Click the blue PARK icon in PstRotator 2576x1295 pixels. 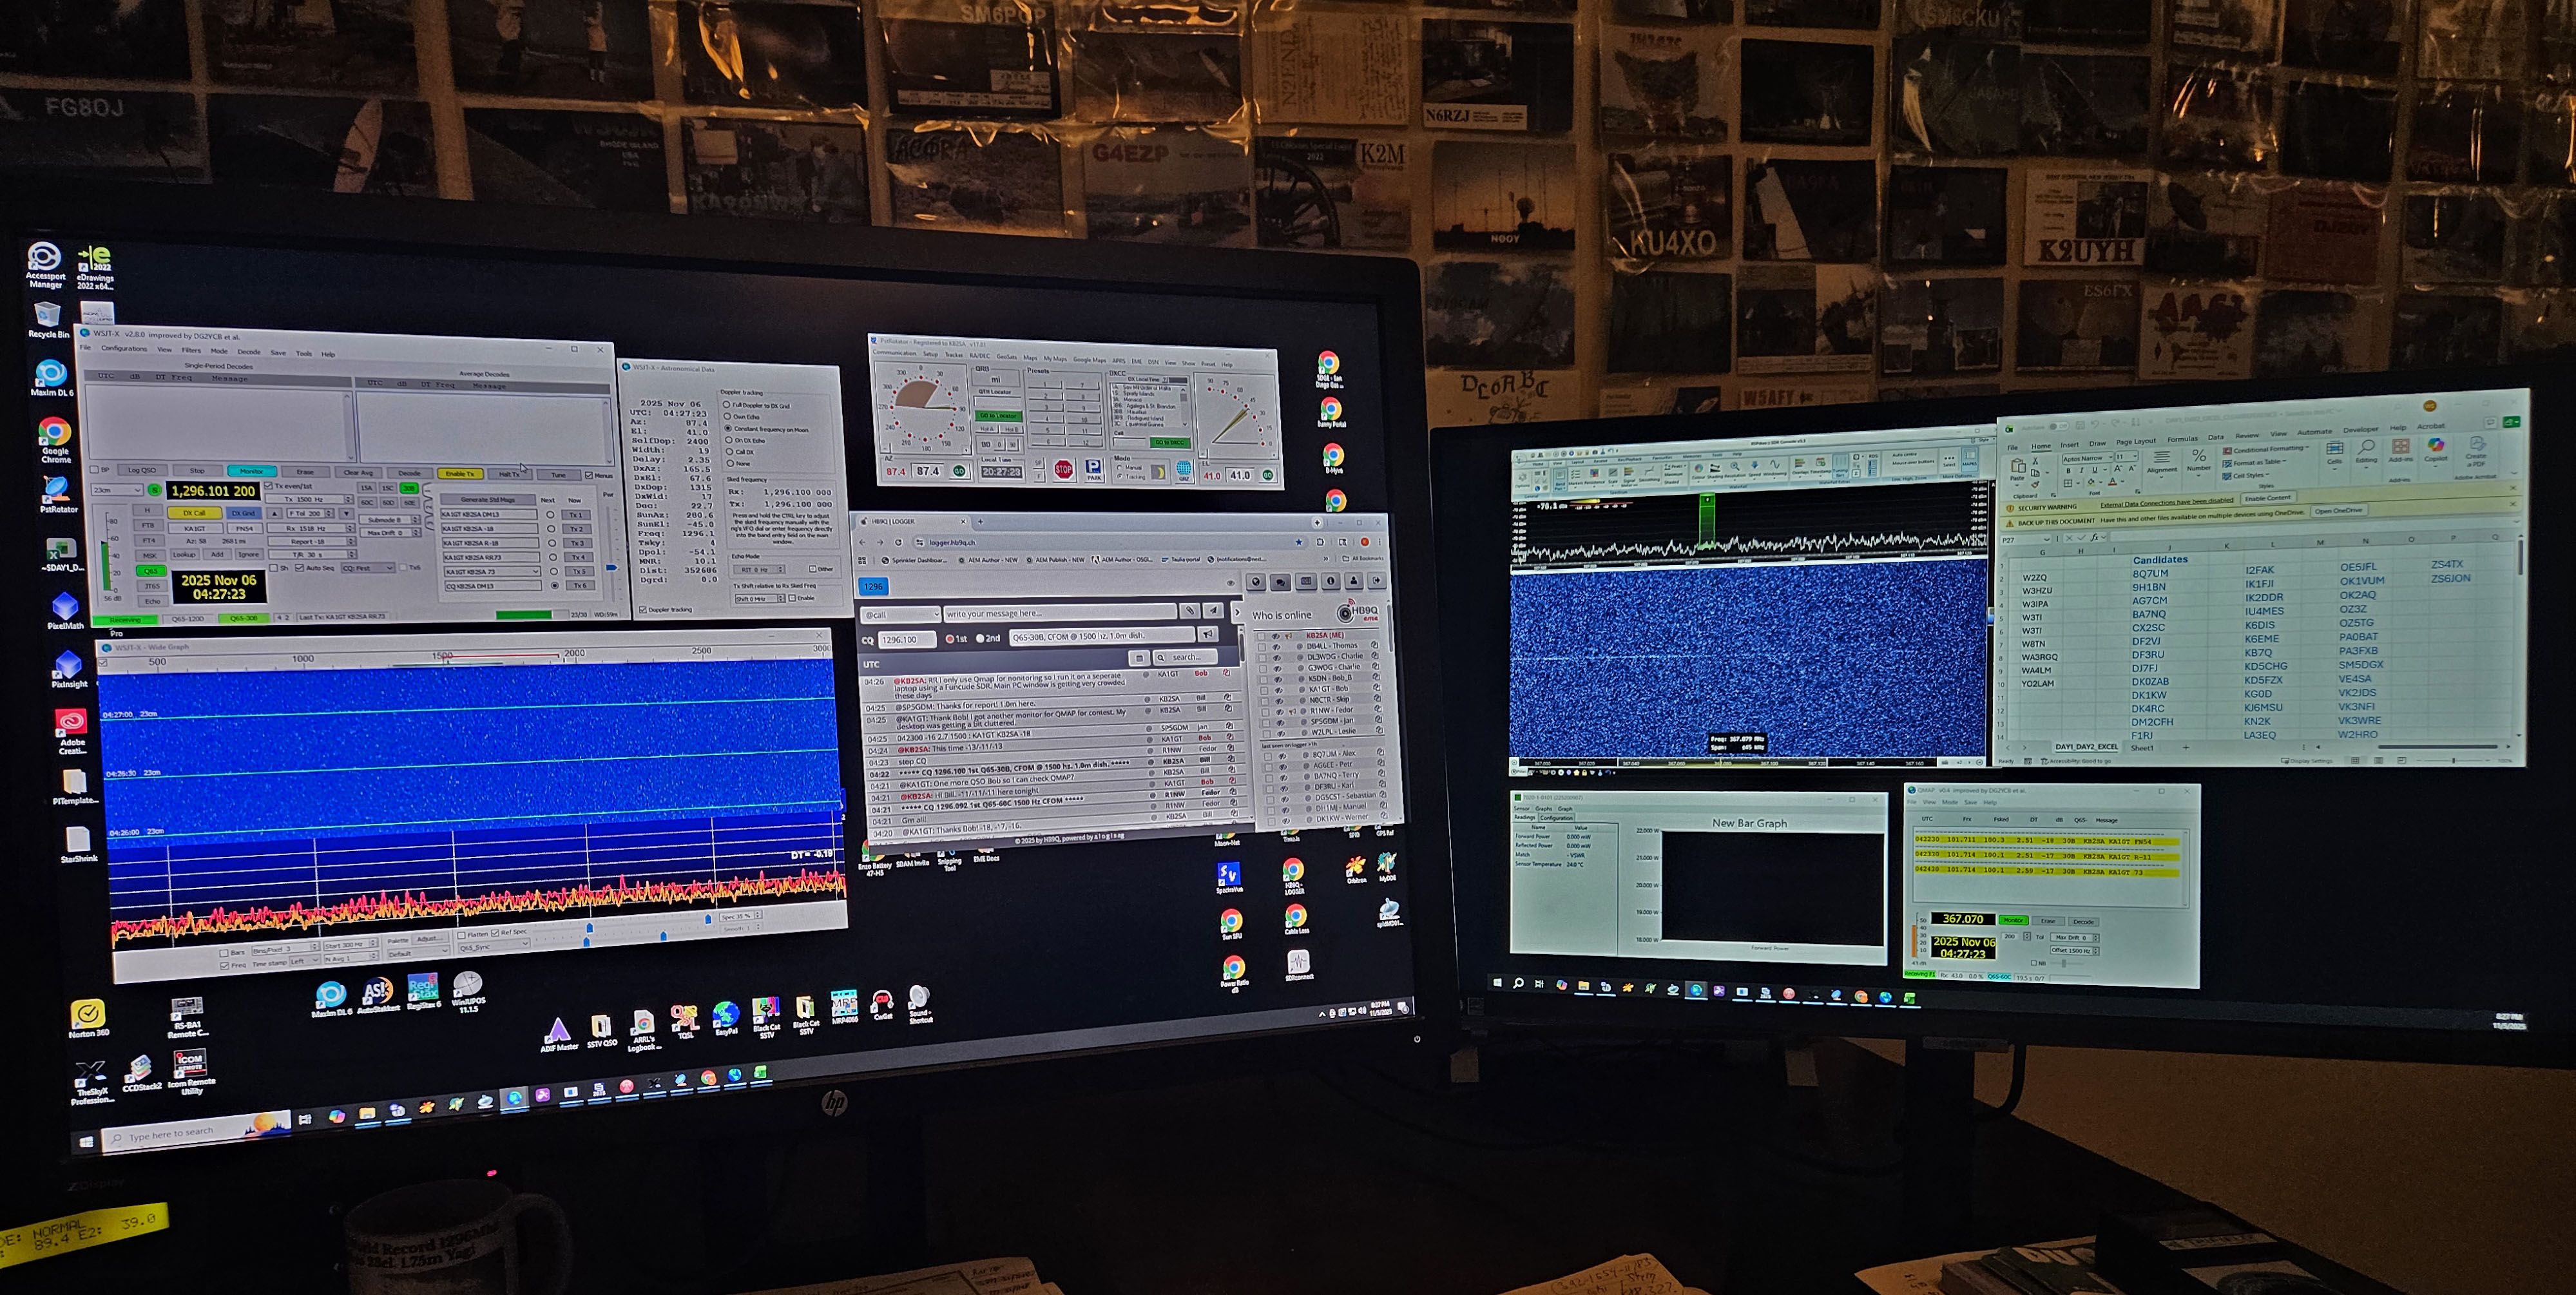1093,469
